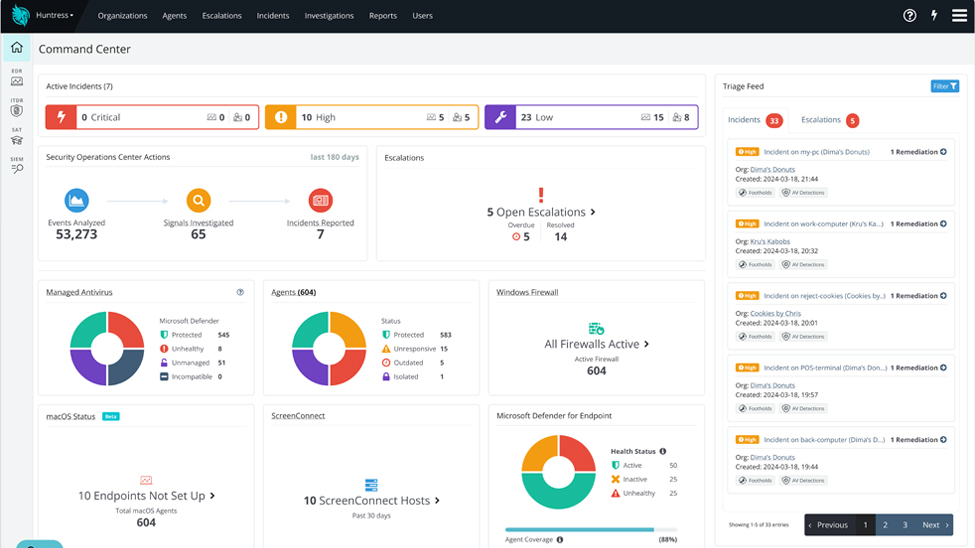Open the Agents menu
Image resolution: width=975 pixels, height=548 pixels.
[x=175, y=16]
